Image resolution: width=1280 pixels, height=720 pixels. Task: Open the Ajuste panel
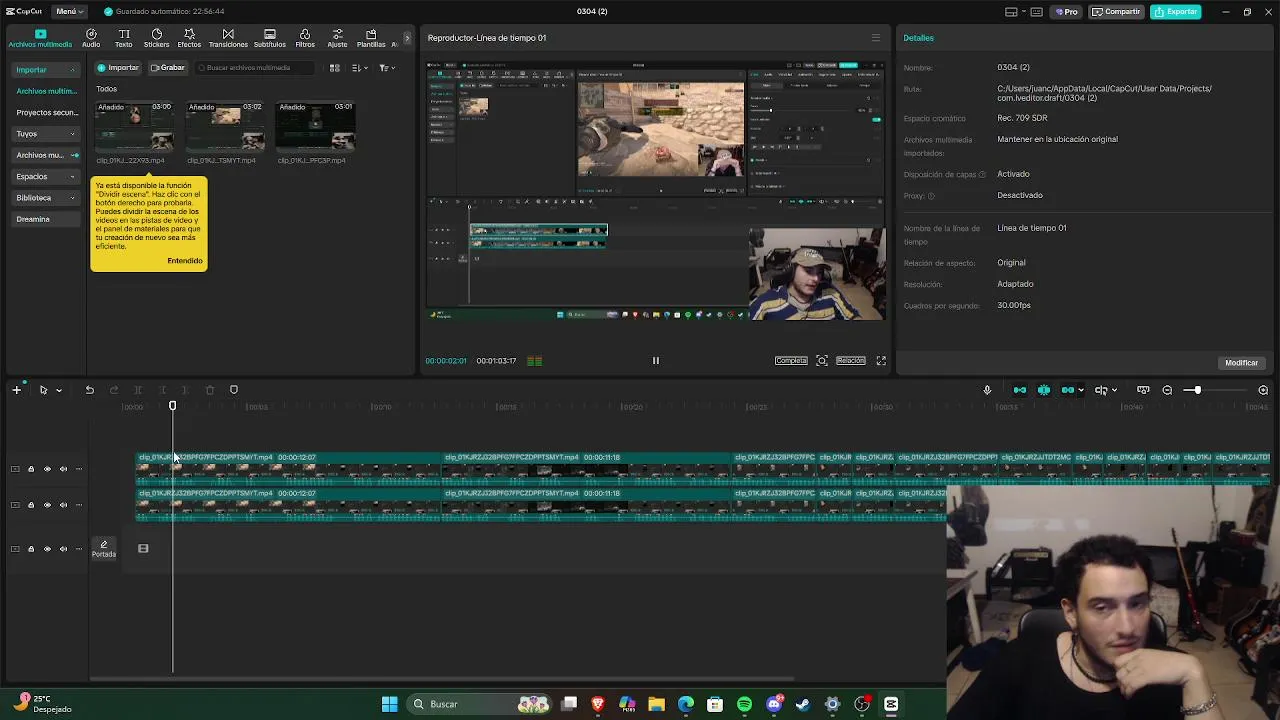tap(337, 38)
